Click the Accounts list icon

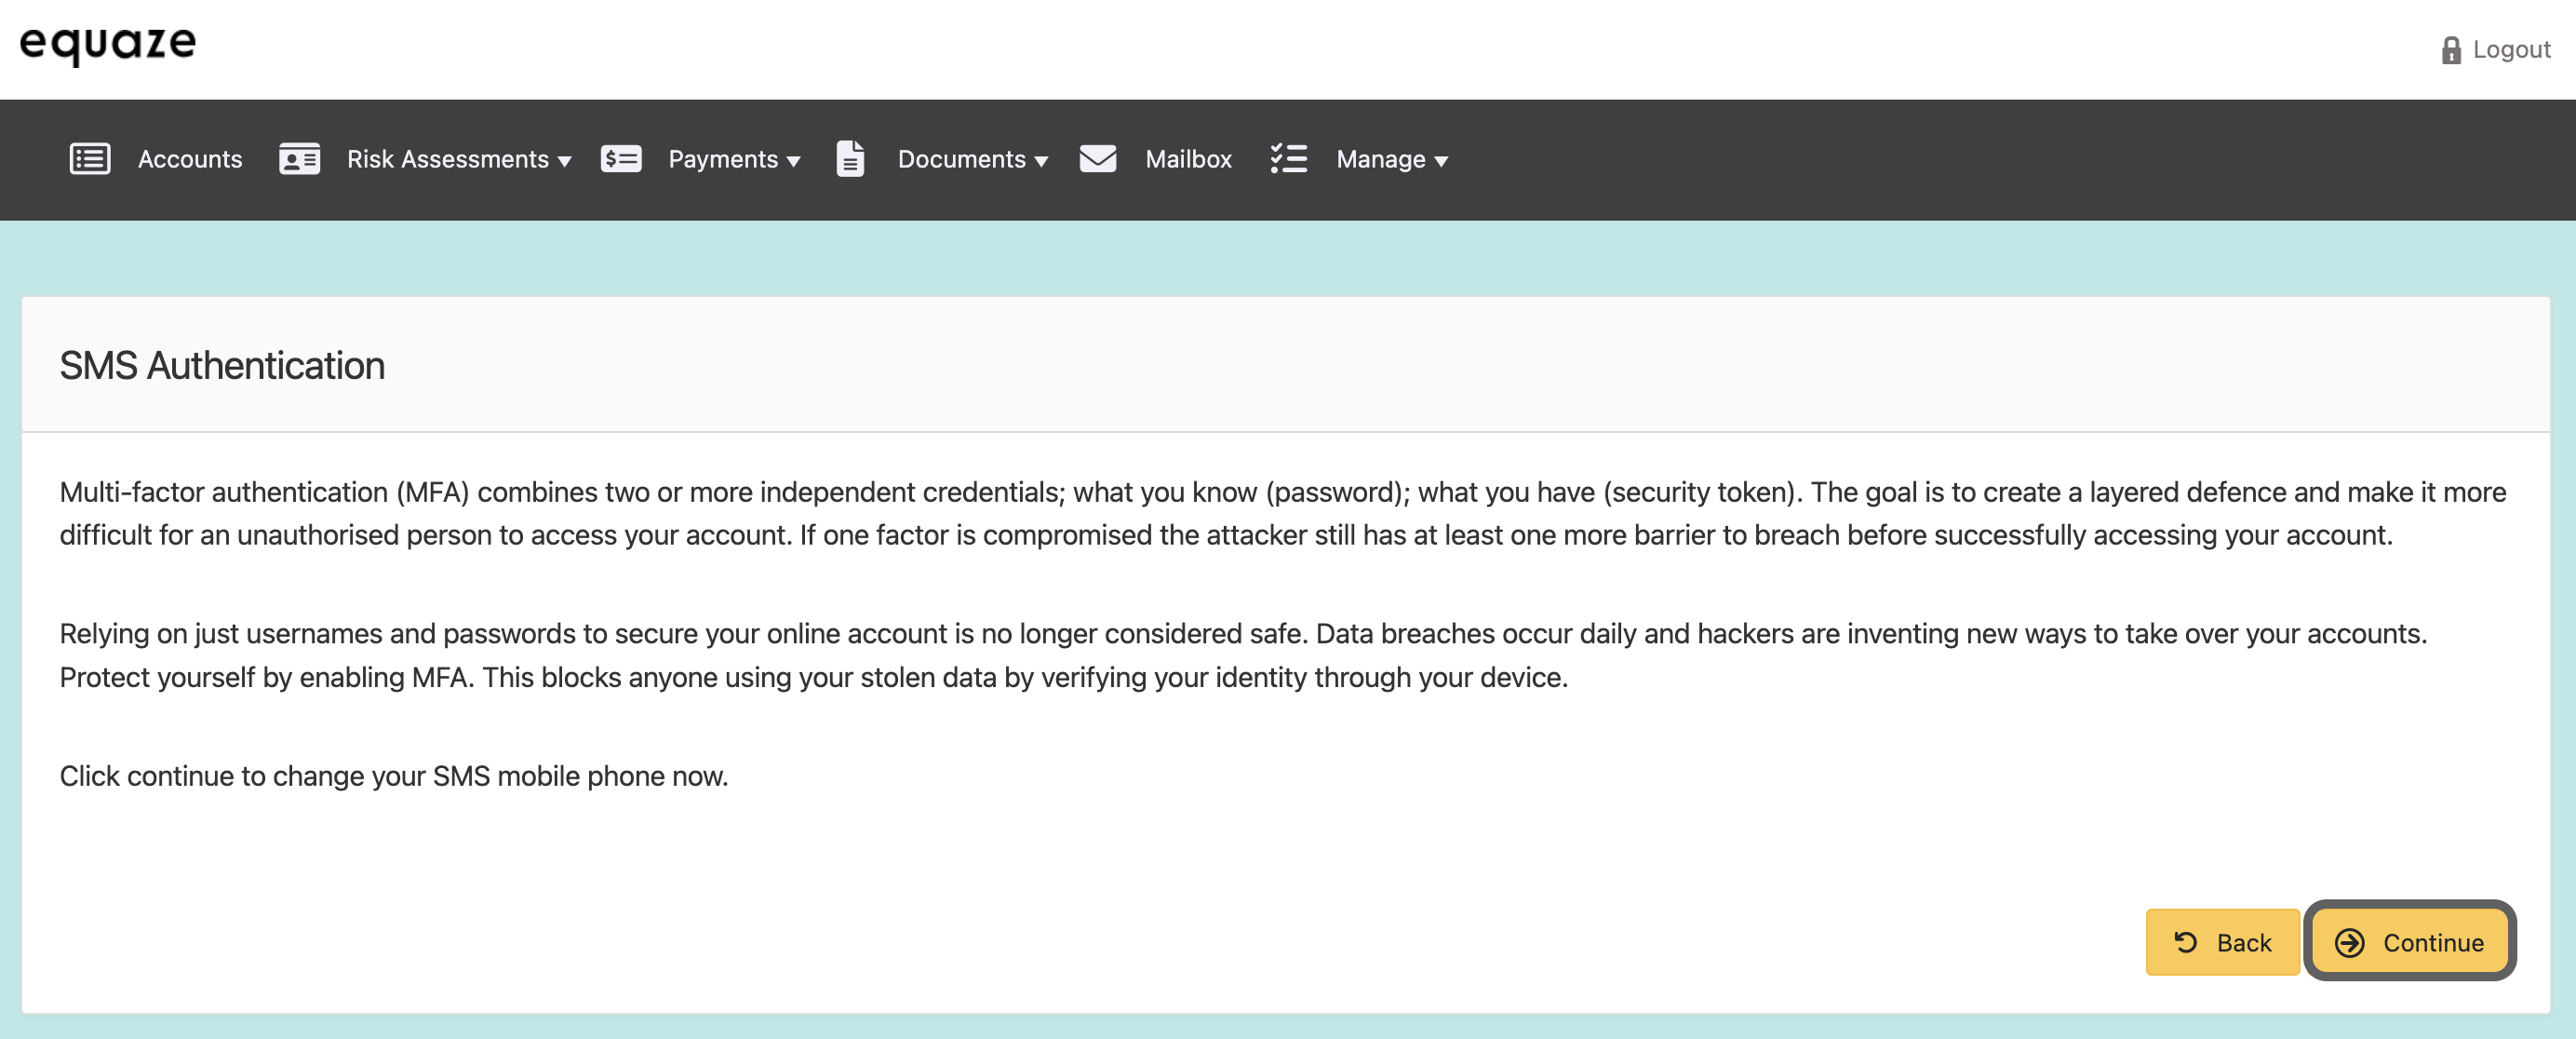(x=90, y=159)
